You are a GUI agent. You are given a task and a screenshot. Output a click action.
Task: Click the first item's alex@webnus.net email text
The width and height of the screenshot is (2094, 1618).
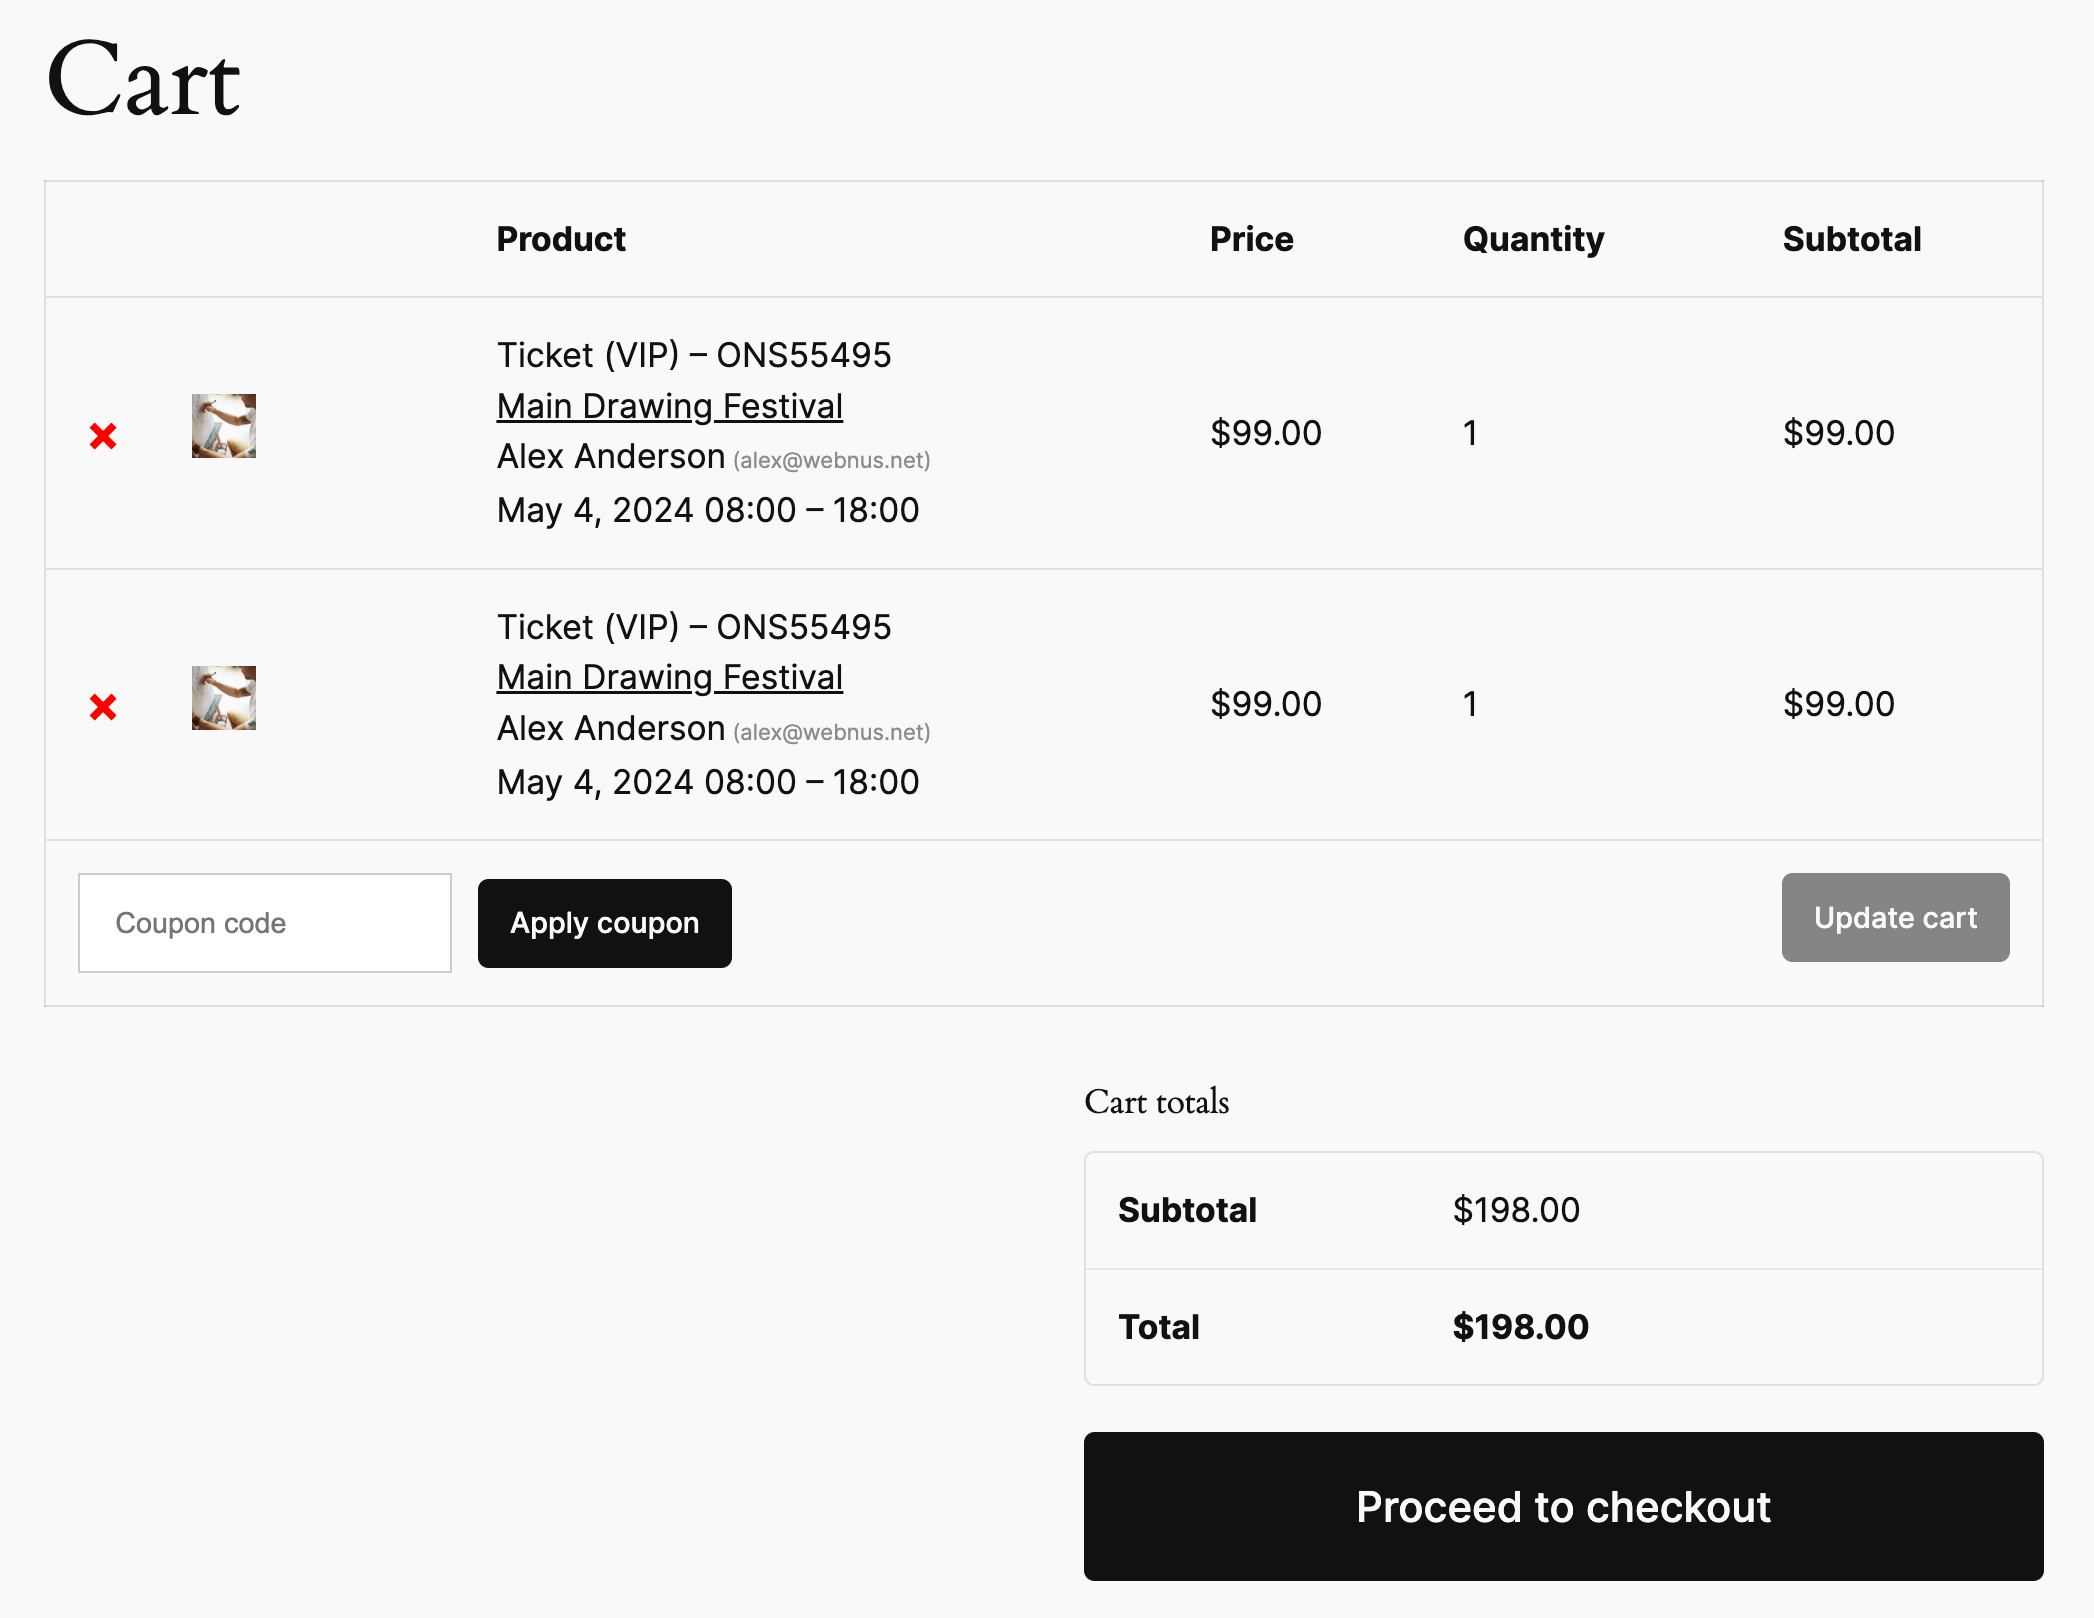832,460
